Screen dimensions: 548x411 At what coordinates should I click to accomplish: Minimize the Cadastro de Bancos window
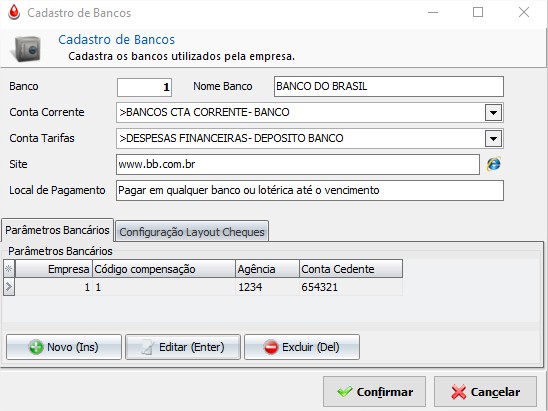click(433, 12)
